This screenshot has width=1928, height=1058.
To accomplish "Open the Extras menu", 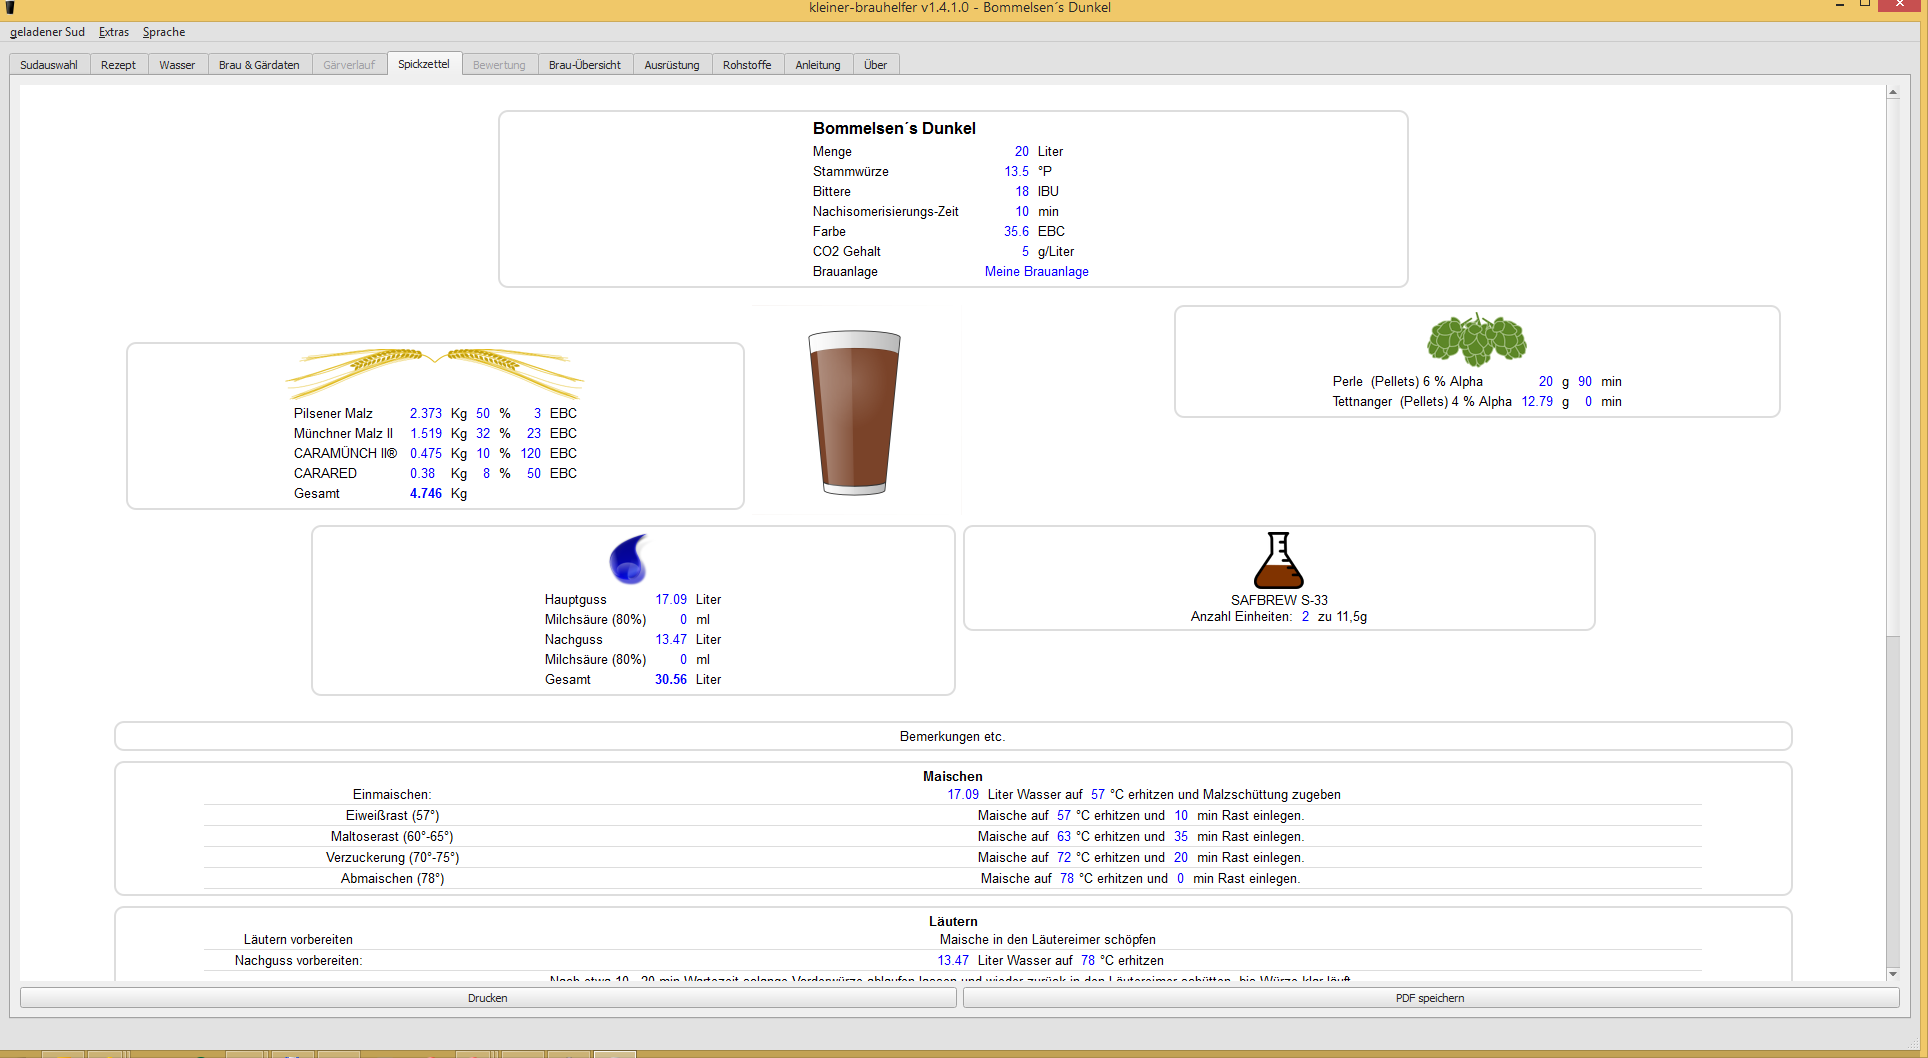I will pyautogui.click(x=114, y=32).
